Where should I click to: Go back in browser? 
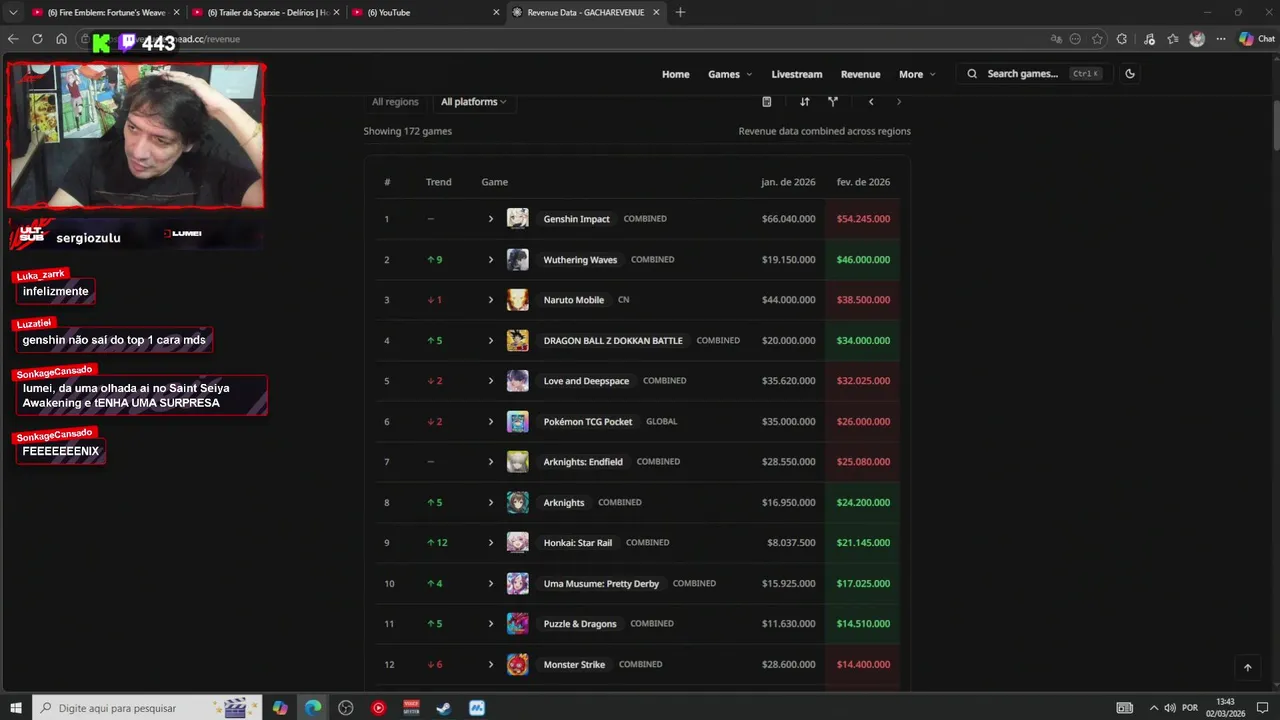coord(13,39)
